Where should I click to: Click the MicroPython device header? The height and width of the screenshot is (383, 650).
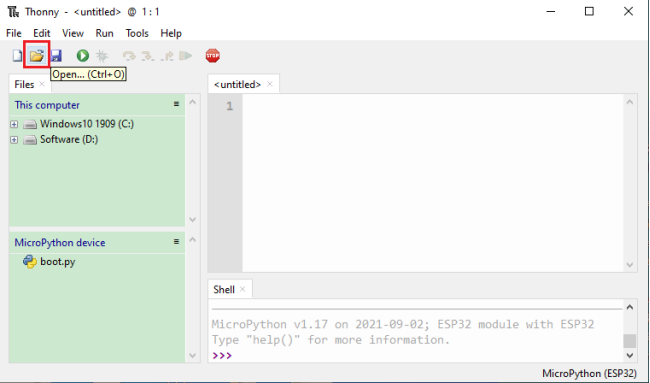[x=60, y=242]
